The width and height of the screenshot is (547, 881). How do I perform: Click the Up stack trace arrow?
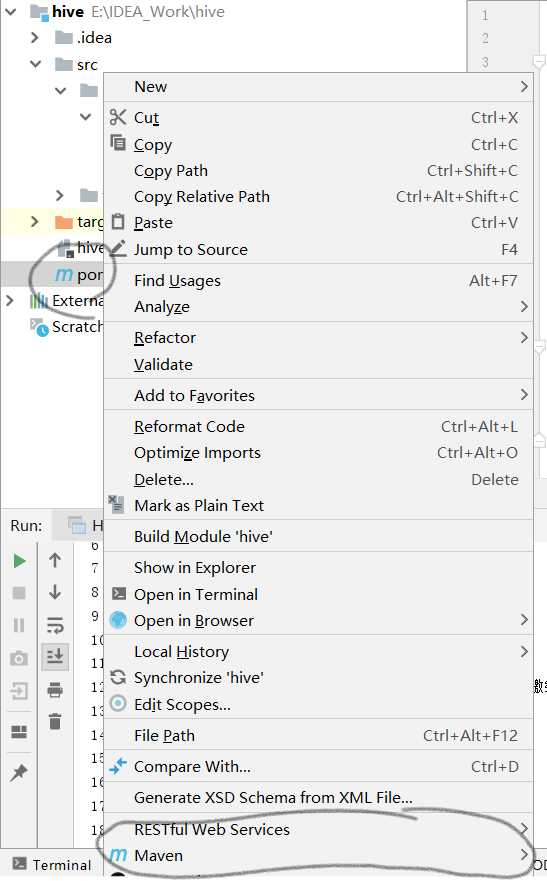55,560
